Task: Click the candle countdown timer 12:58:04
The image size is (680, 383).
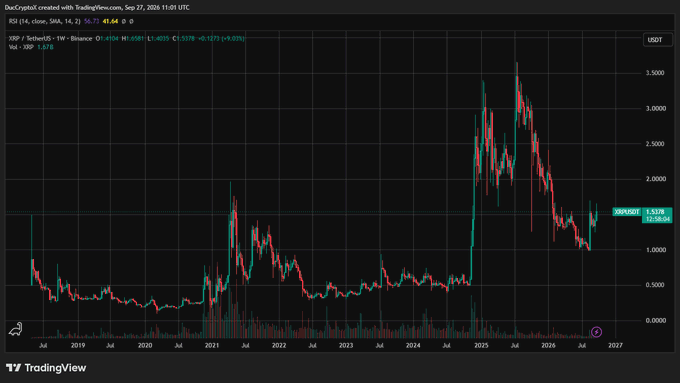Action: click(658, 219)
